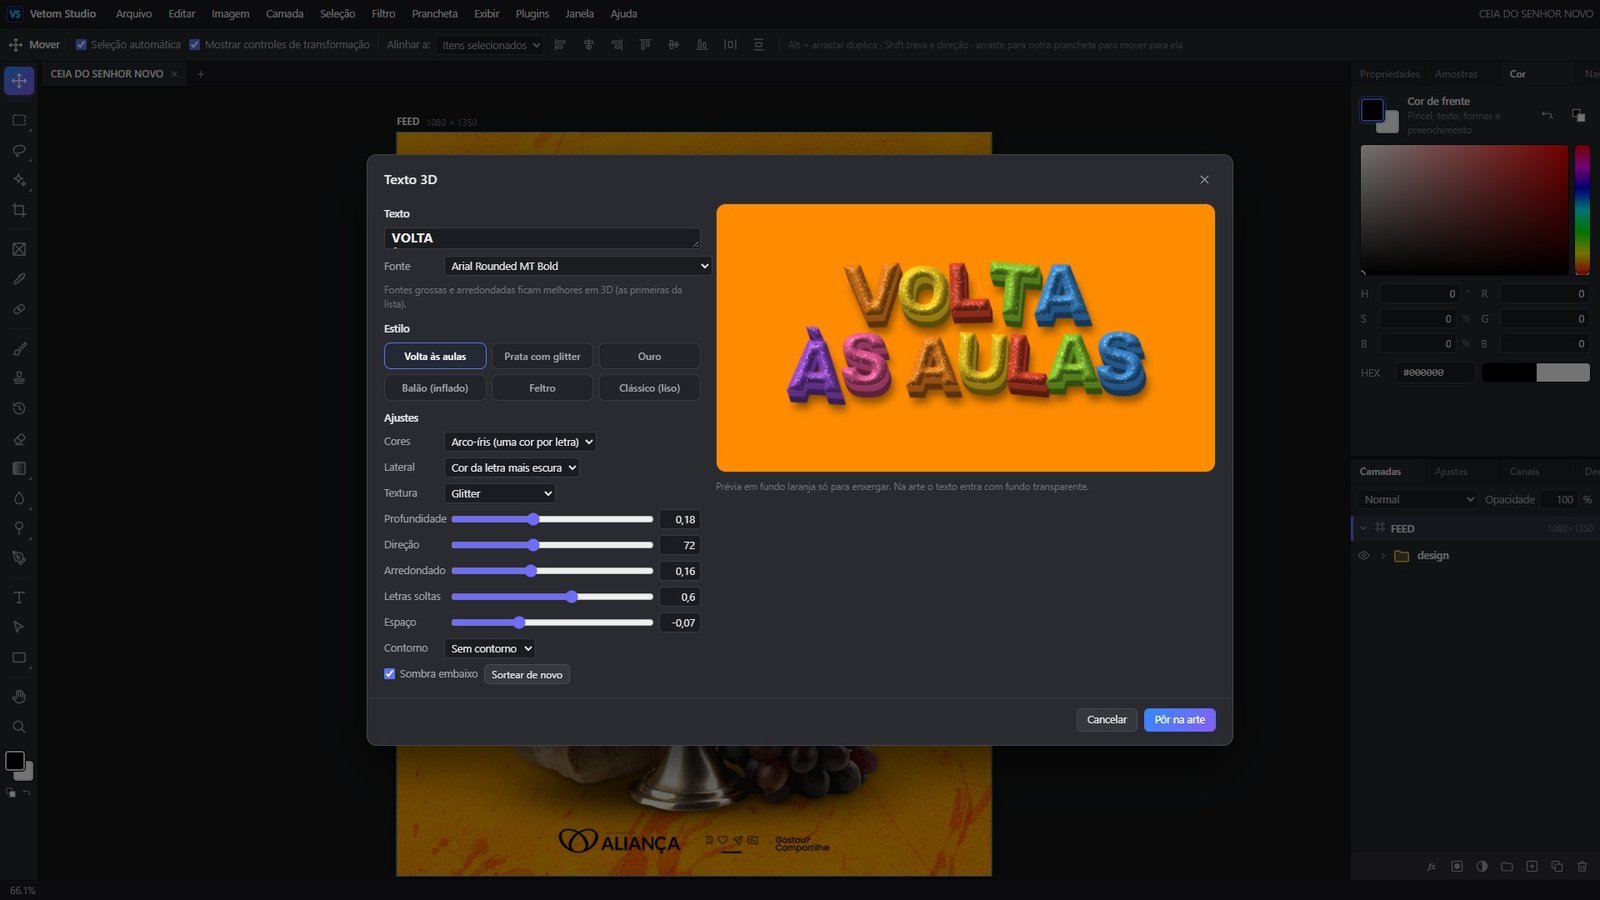Viewport: 1600px width, 900px height.
Task: Select the Move tool in left toolbar
Action: click(19, 81)
